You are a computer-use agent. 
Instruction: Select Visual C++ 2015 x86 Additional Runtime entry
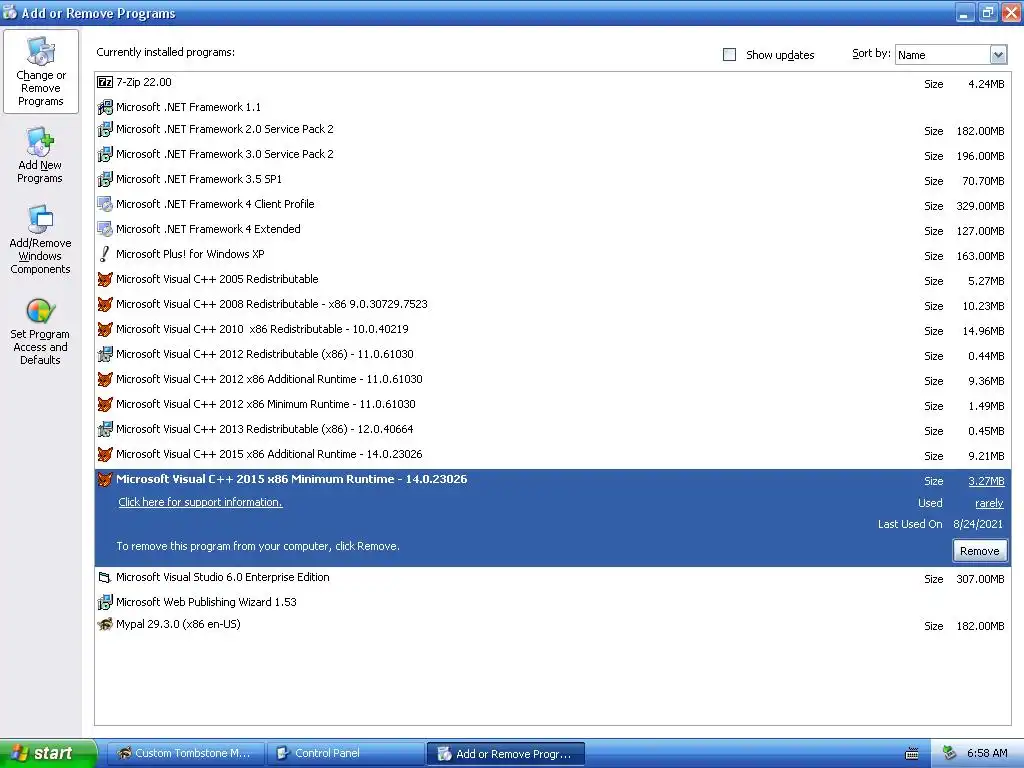(552, 455)
